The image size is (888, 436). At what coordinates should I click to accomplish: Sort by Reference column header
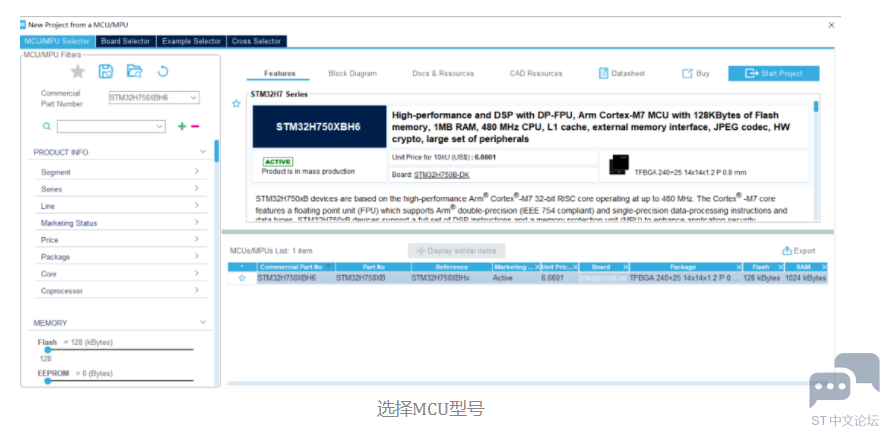tap(451, 267)
